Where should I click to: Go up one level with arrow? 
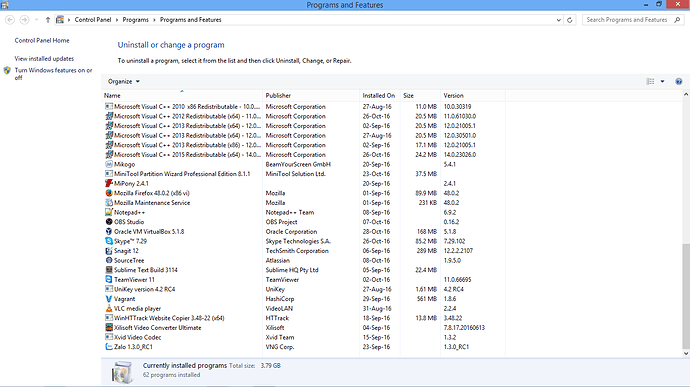pyautogui.click(x=48, y=20)
